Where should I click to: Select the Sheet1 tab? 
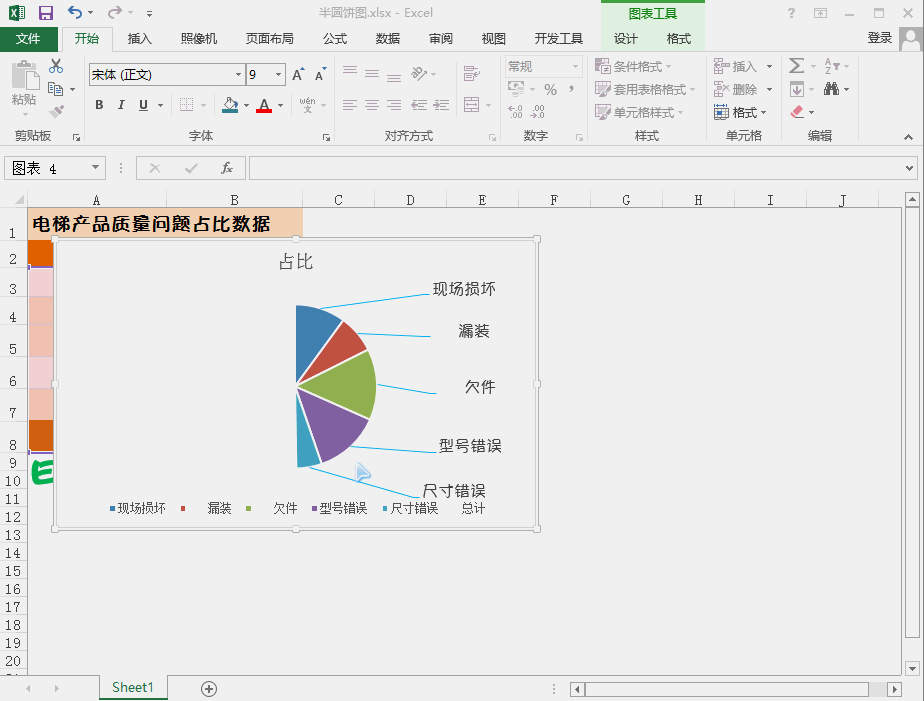133,687
